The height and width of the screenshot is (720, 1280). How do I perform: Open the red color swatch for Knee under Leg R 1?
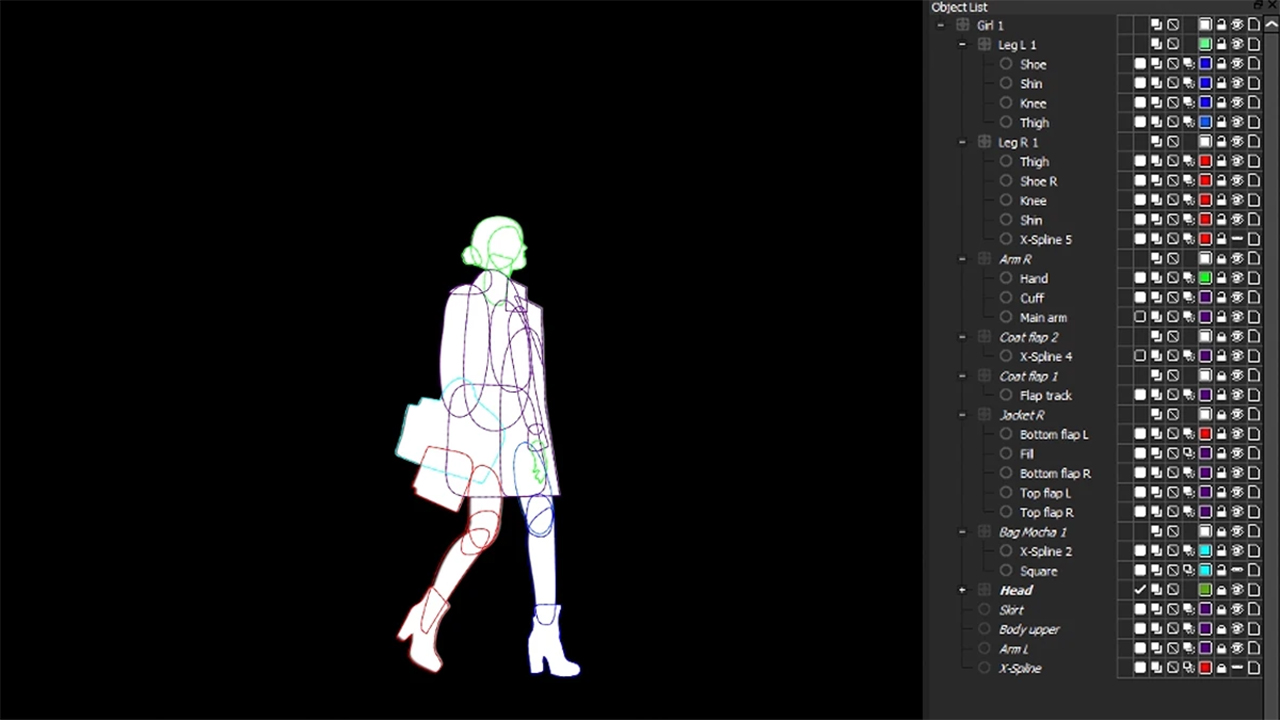[1205, 200]
